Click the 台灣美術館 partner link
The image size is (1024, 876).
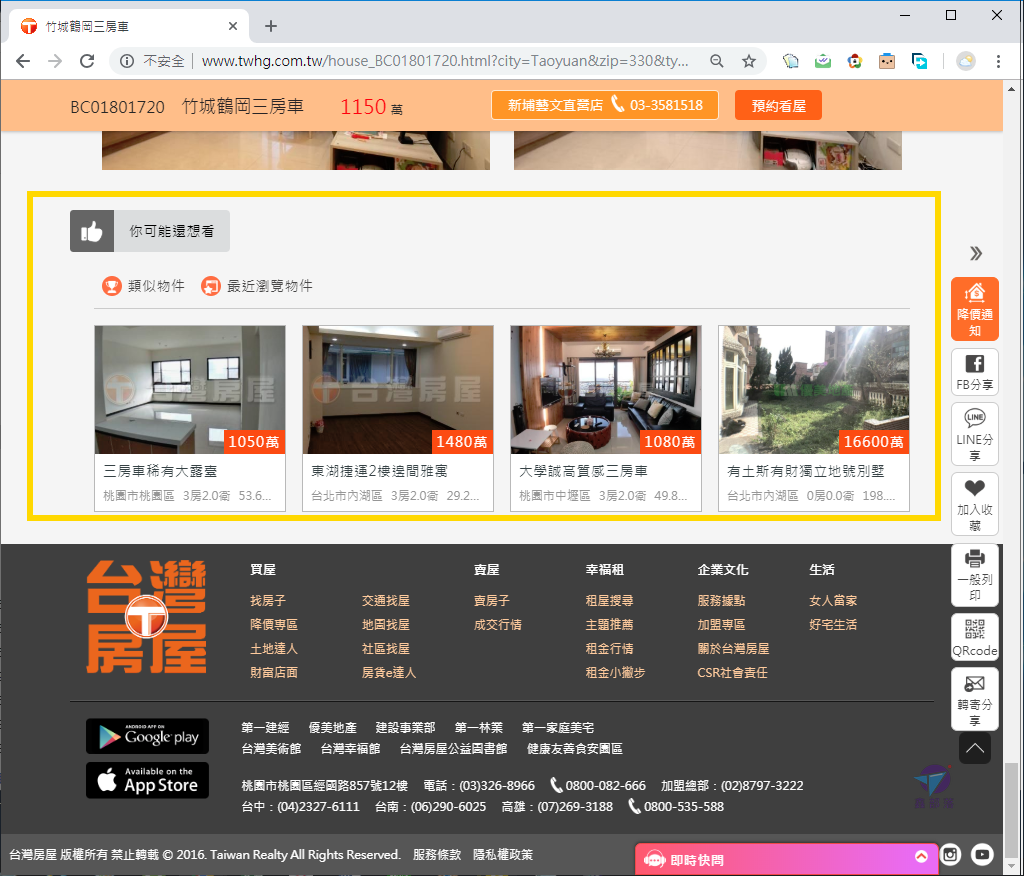271,749
